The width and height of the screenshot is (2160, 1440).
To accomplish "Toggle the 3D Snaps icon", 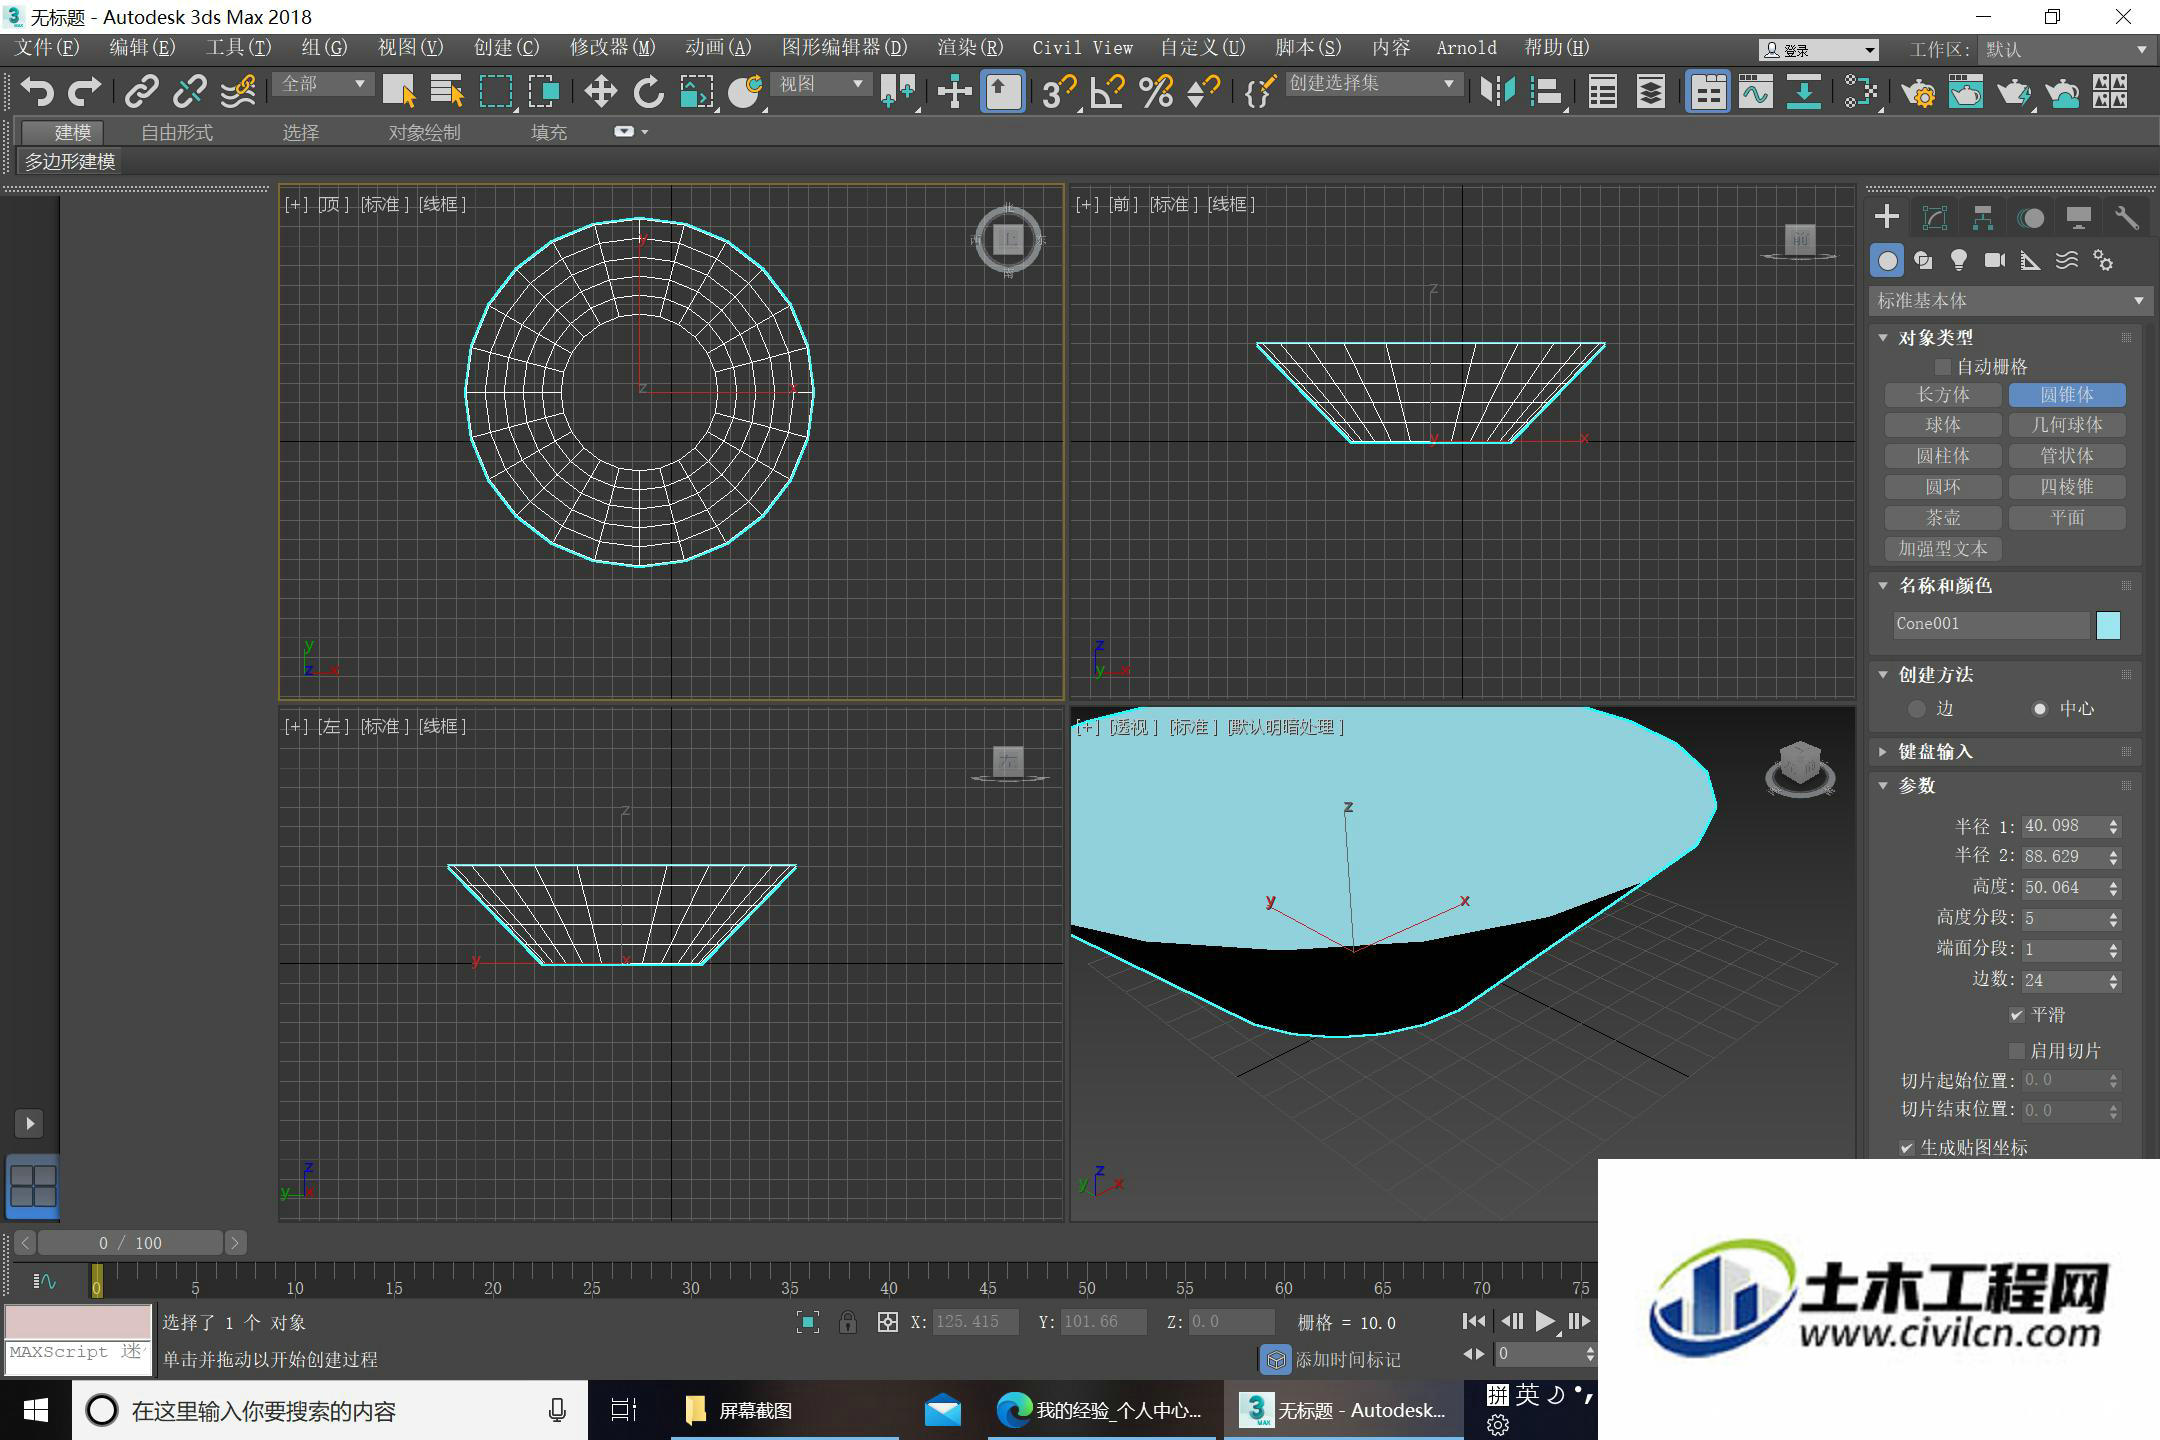I will pyautogui.click(x=1058, y=92).
